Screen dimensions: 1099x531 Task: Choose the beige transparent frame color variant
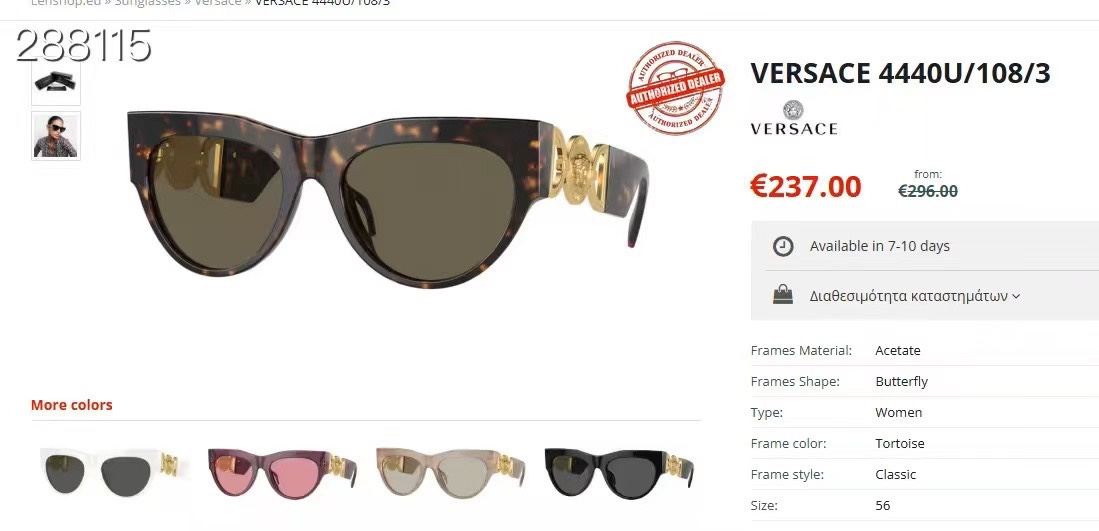click(x=450, y=474)
